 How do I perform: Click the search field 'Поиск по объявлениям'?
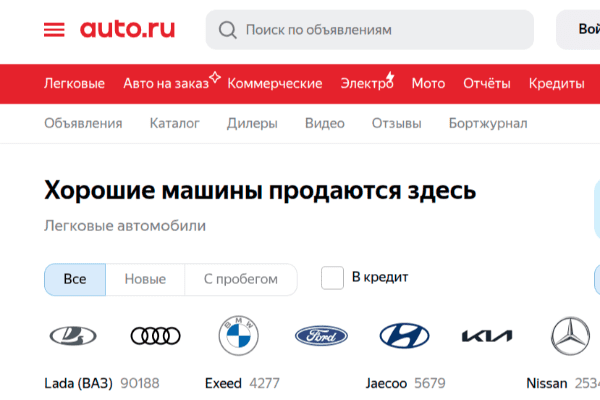370,30
